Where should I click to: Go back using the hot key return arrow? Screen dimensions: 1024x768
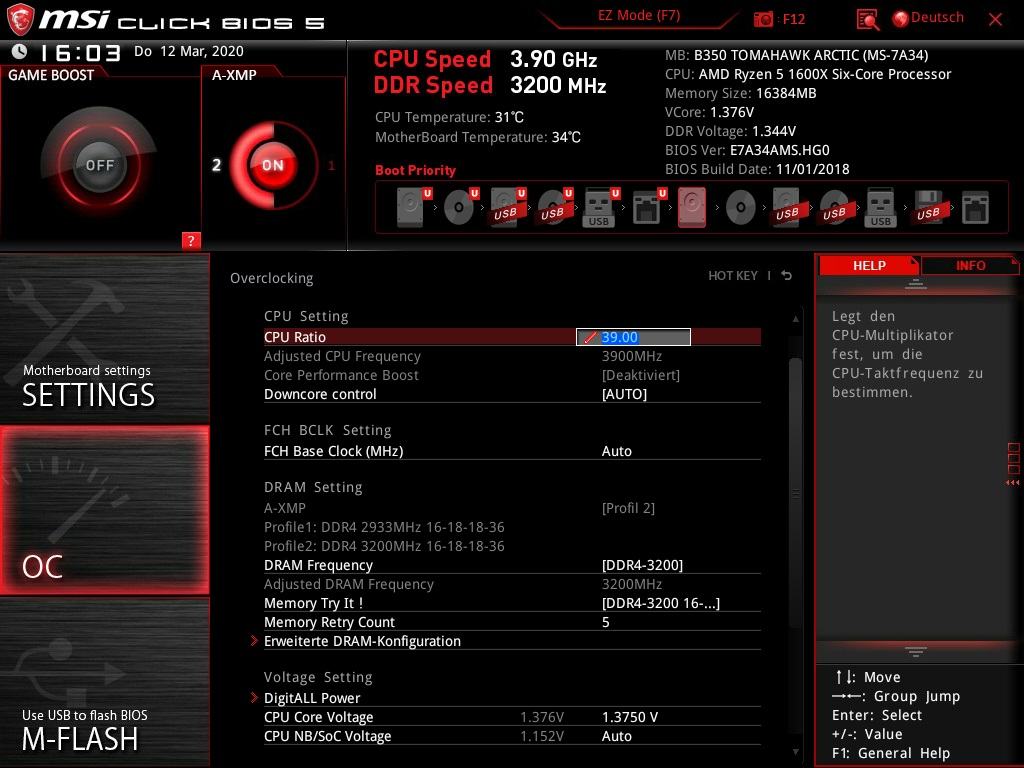click(x=787, y=276)
